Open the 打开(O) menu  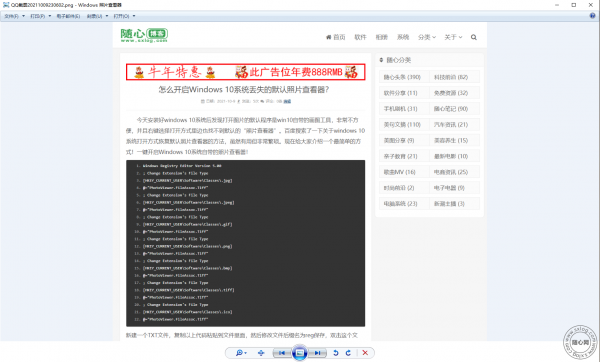(124, 16)
